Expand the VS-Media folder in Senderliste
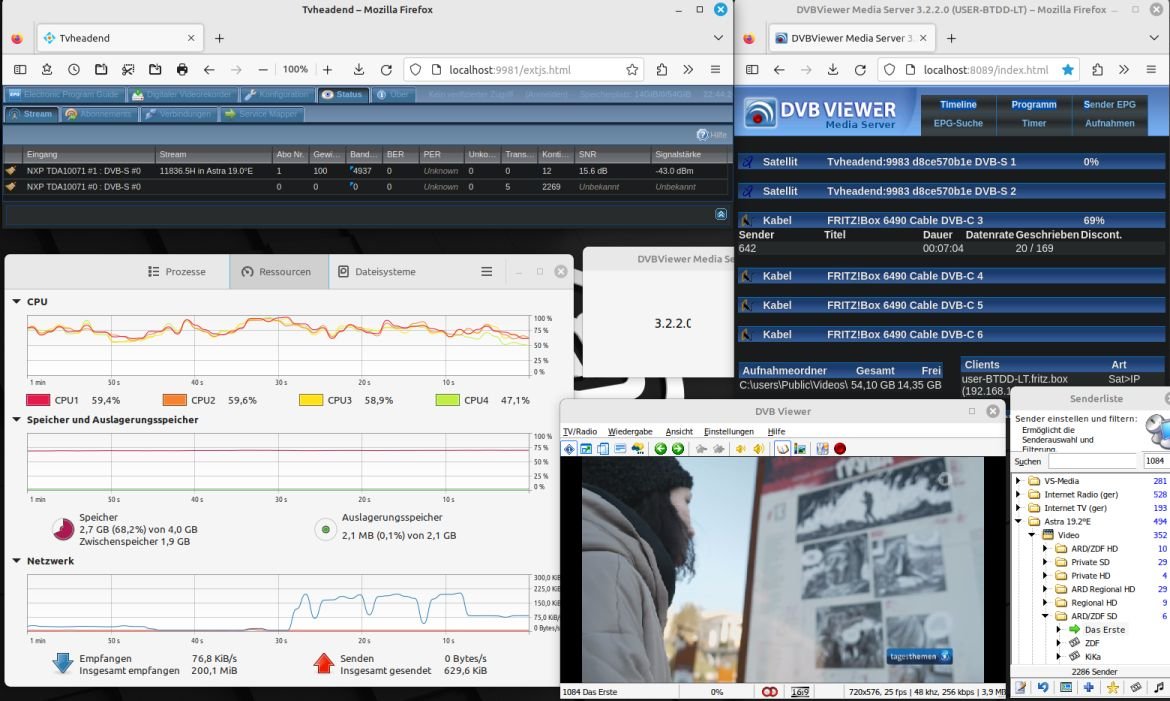 (x=1019, y=481)
